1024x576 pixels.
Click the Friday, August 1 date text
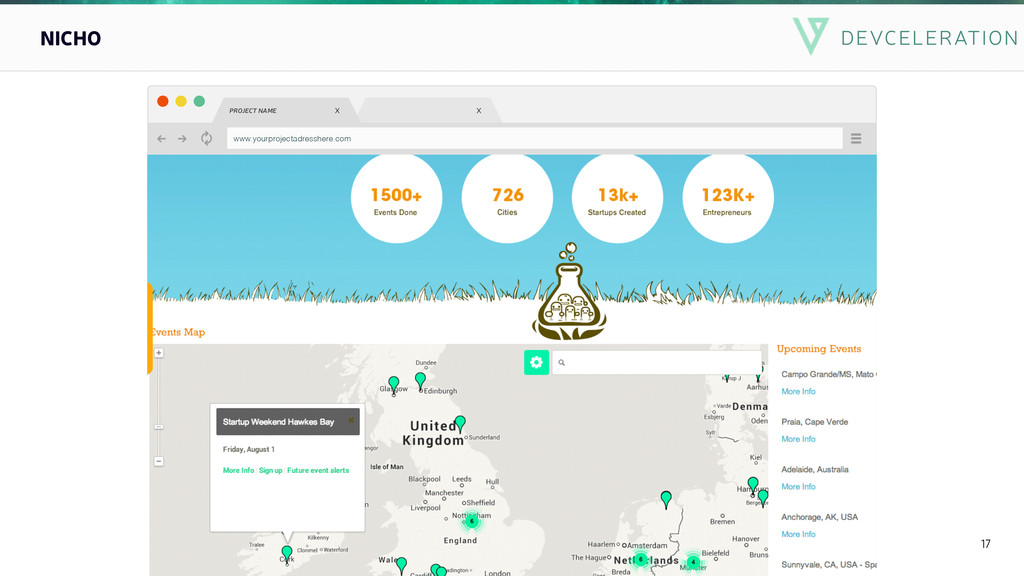coord(249,449)
